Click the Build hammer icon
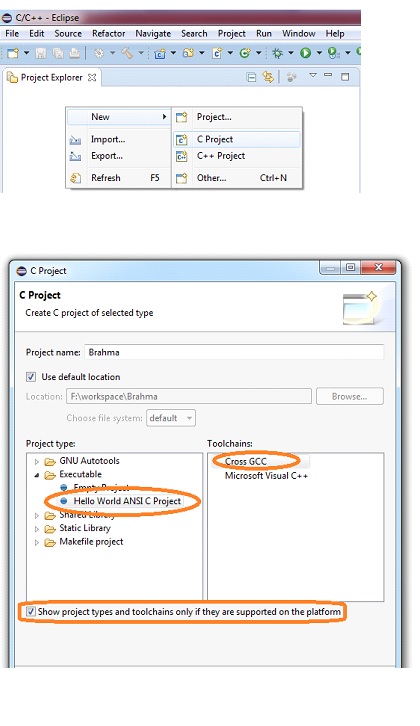This screenshot has width=420, height=726. [x=127, y=53]
